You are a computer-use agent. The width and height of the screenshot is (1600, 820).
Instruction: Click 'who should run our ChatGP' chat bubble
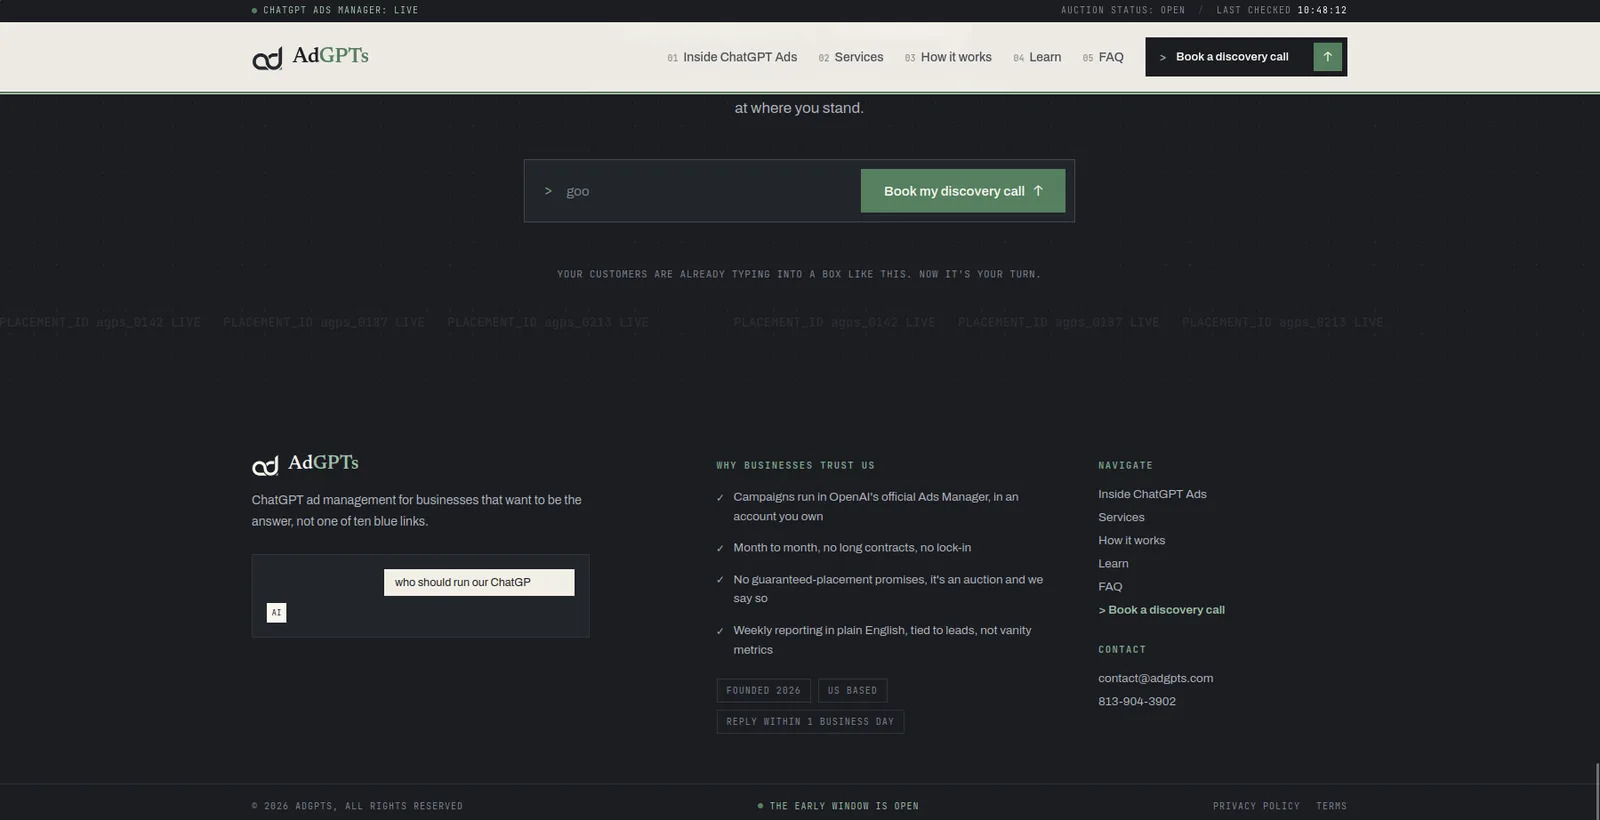tap(479, 582)
